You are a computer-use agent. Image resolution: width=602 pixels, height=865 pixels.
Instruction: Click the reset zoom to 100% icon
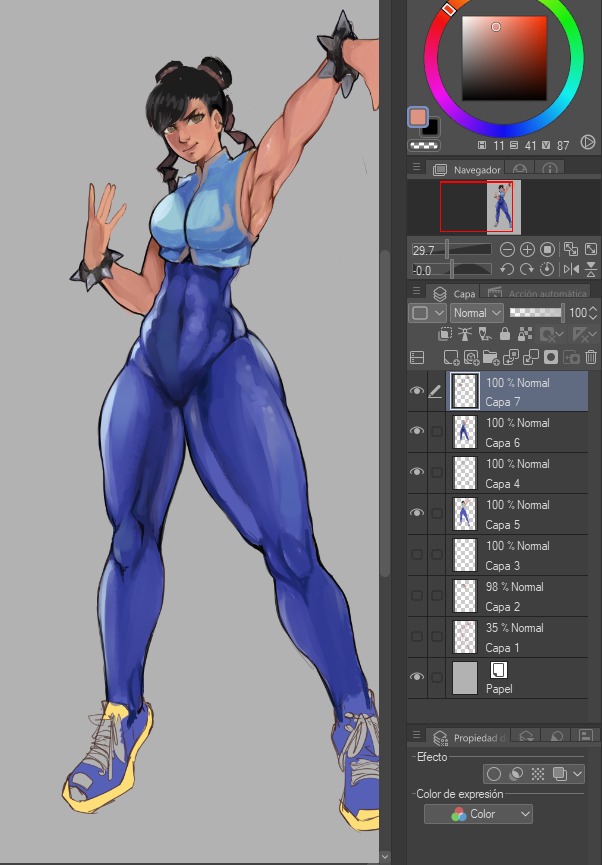tap(547, 250)
